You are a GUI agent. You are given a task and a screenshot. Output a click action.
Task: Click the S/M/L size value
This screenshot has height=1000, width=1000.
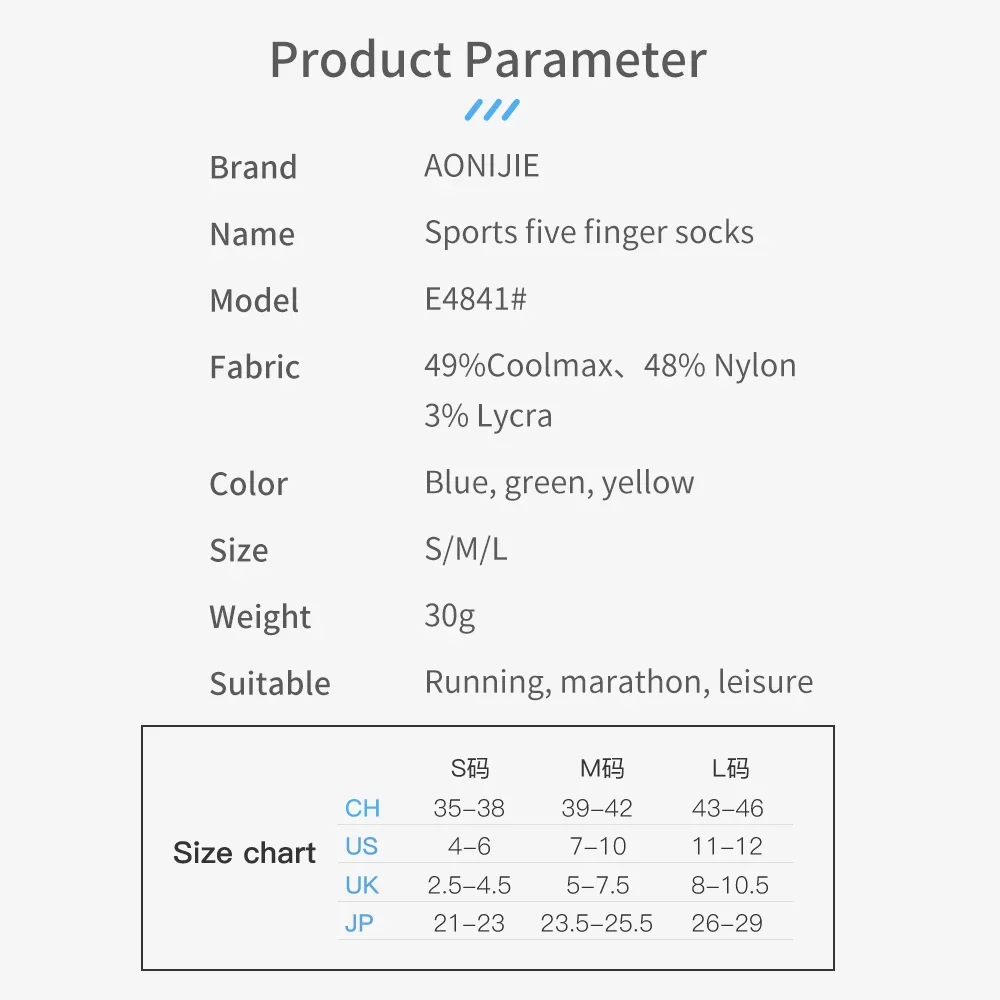pos(466,549)
